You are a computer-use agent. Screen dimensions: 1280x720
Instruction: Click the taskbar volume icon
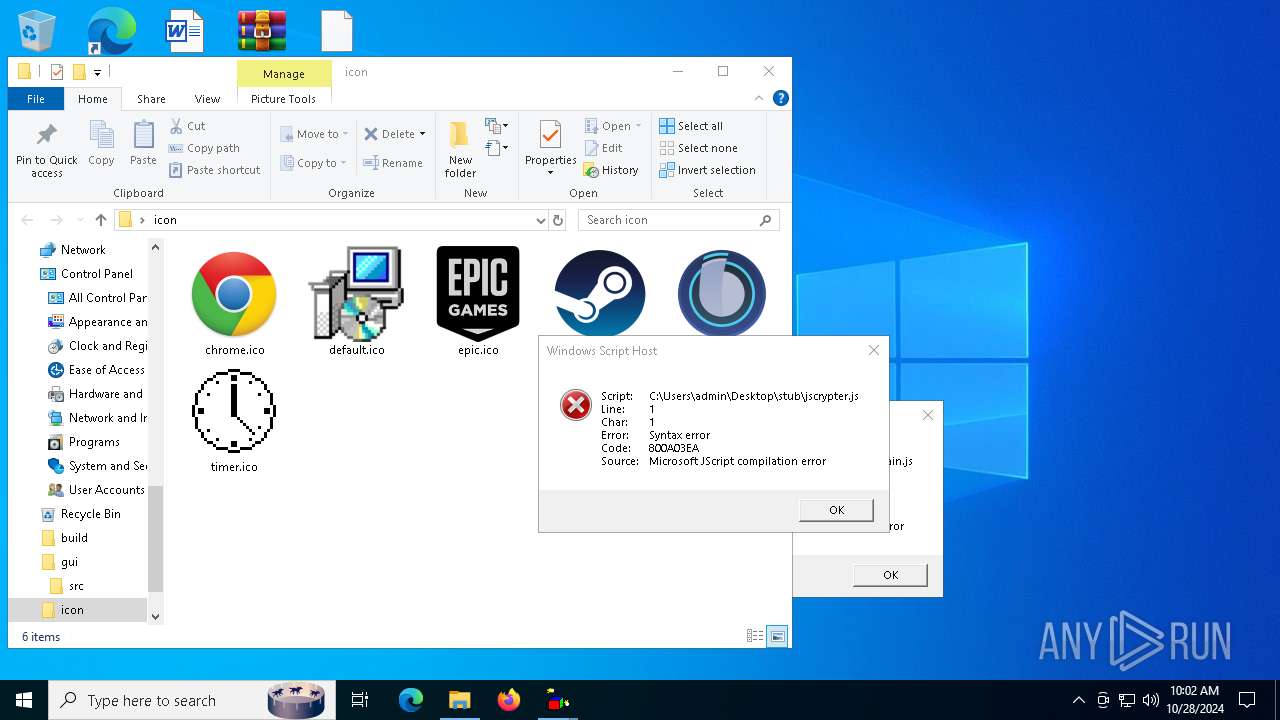point(1150,700)
